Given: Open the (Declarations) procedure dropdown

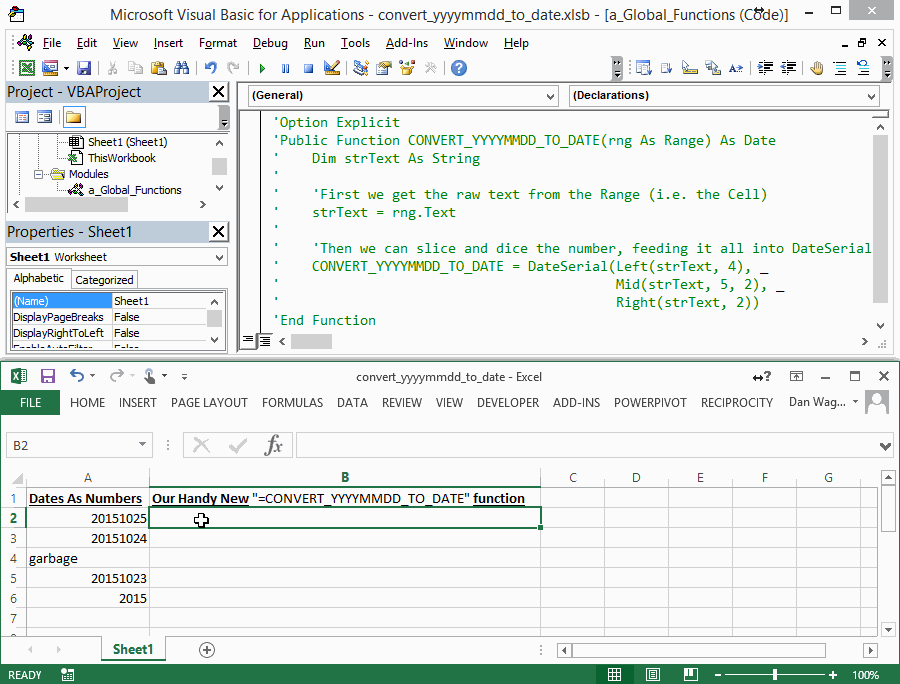Looking at the screenshot, I should [x=724, y=95].
